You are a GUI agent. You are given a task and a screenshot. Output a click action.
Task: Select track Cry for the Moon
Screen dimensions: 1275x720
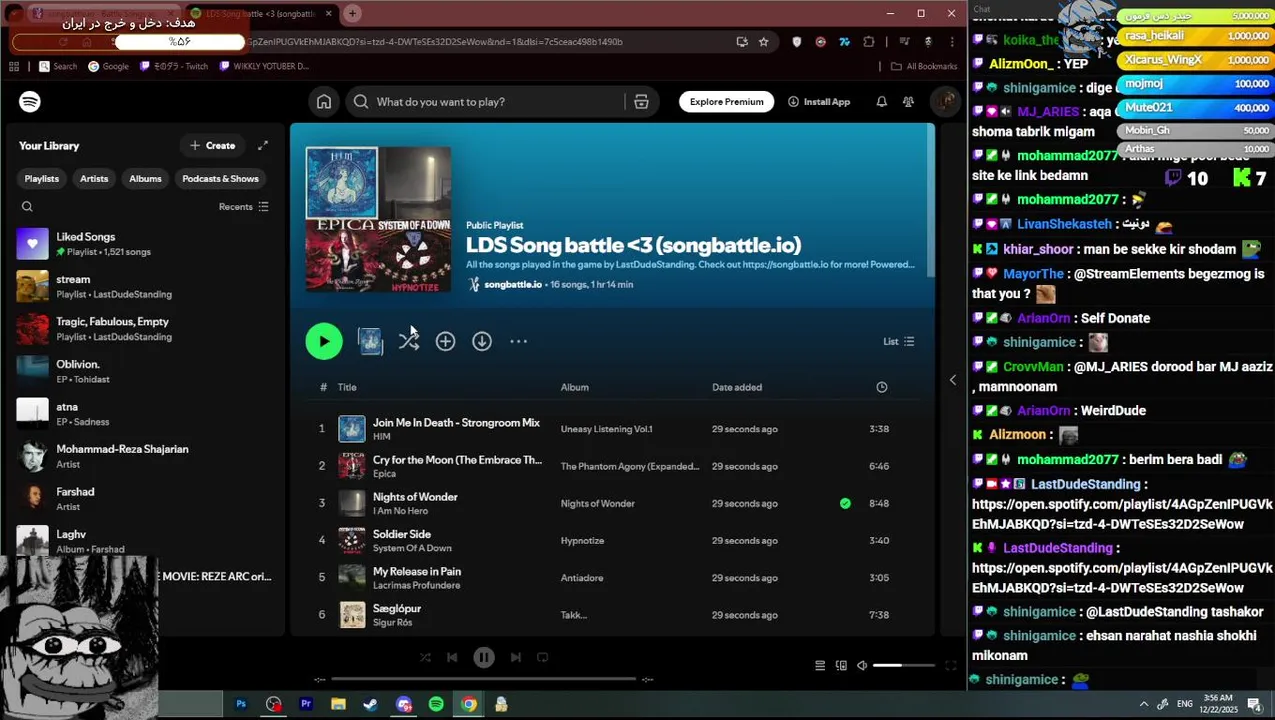point(457,460)
